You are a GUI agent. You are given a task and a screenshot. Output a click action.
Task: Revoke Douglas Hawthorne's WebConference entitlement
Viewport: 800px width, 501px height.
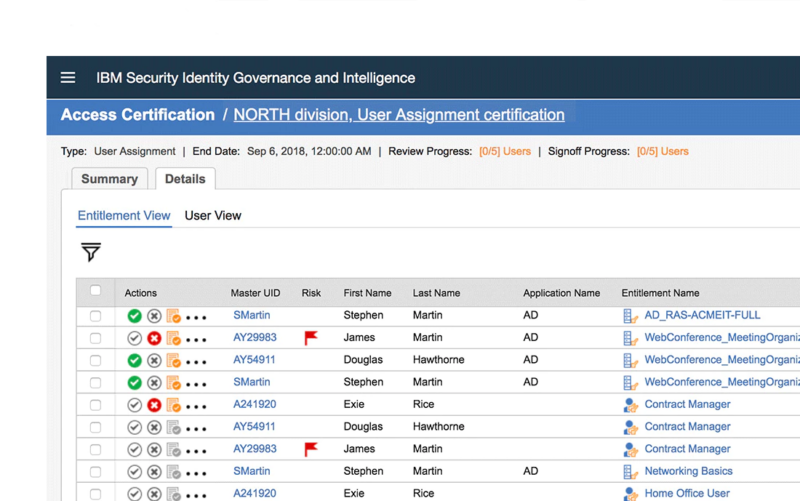coord(154,361)
